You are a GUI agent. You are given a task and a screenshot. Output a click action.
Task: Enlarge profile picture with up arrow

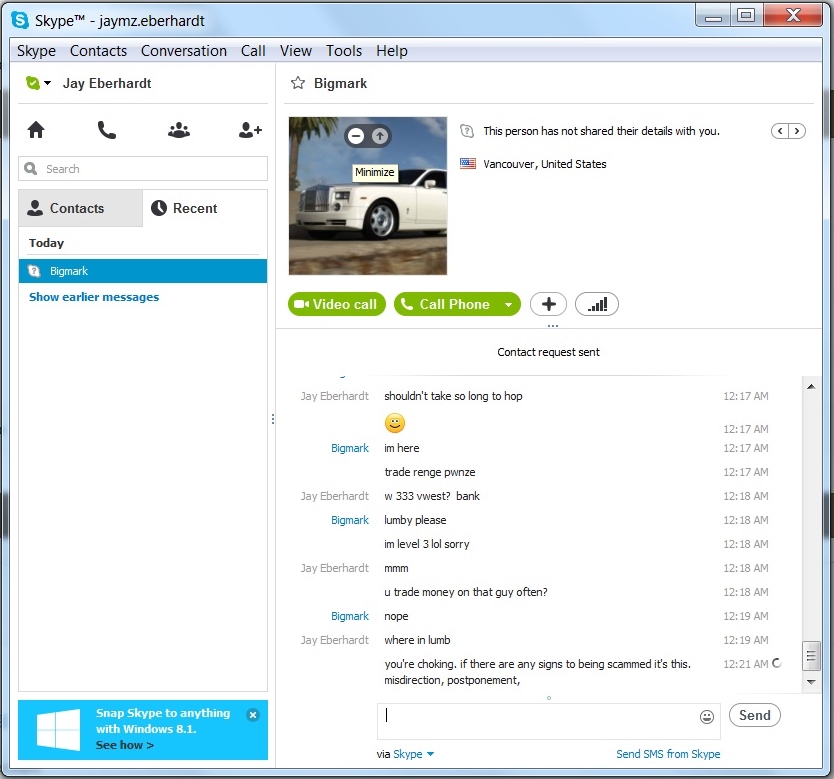[379, 136]
